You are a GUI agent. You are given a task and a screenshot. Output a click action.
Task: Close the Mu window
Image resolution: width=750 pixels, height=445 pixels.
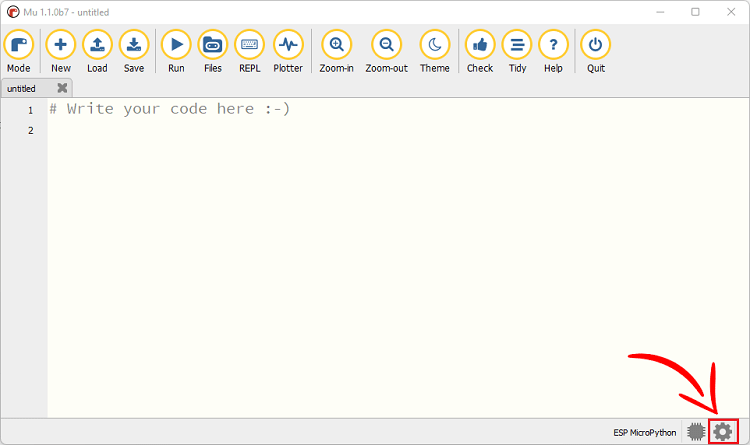click(731, 12)
